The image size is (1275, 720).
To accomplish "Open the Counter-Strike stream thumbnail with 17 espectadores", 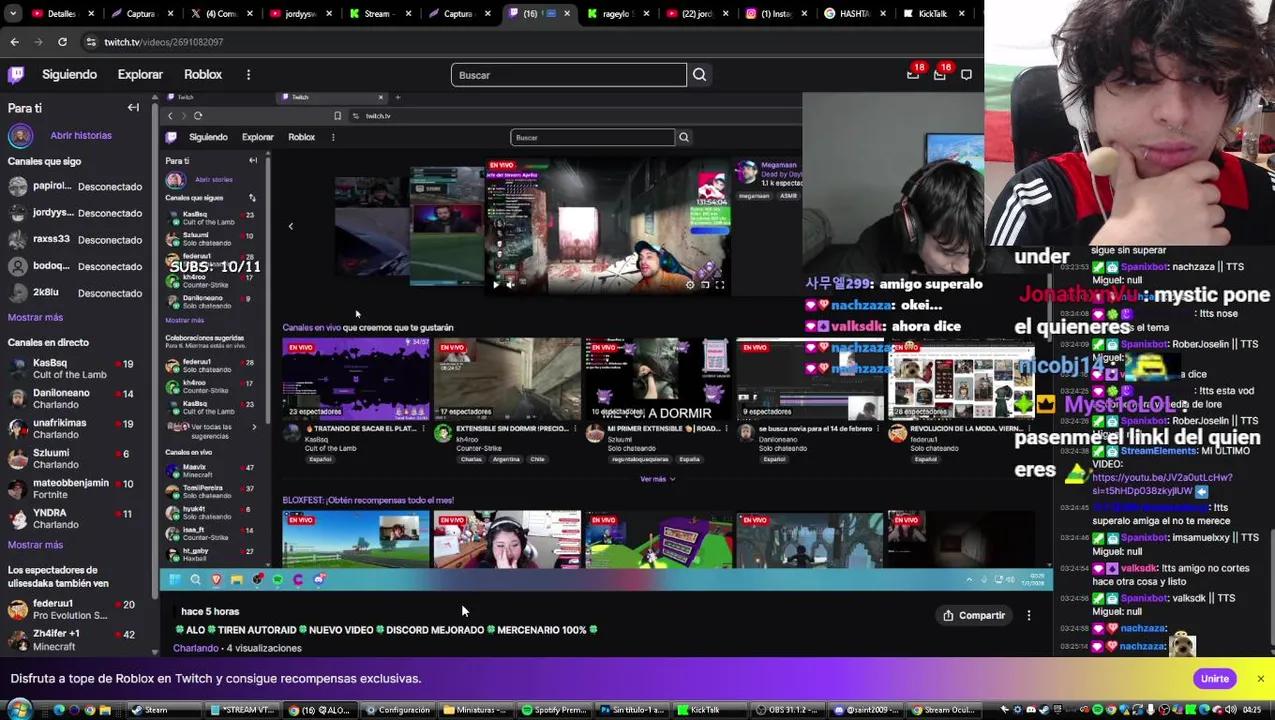I will 508,379.
